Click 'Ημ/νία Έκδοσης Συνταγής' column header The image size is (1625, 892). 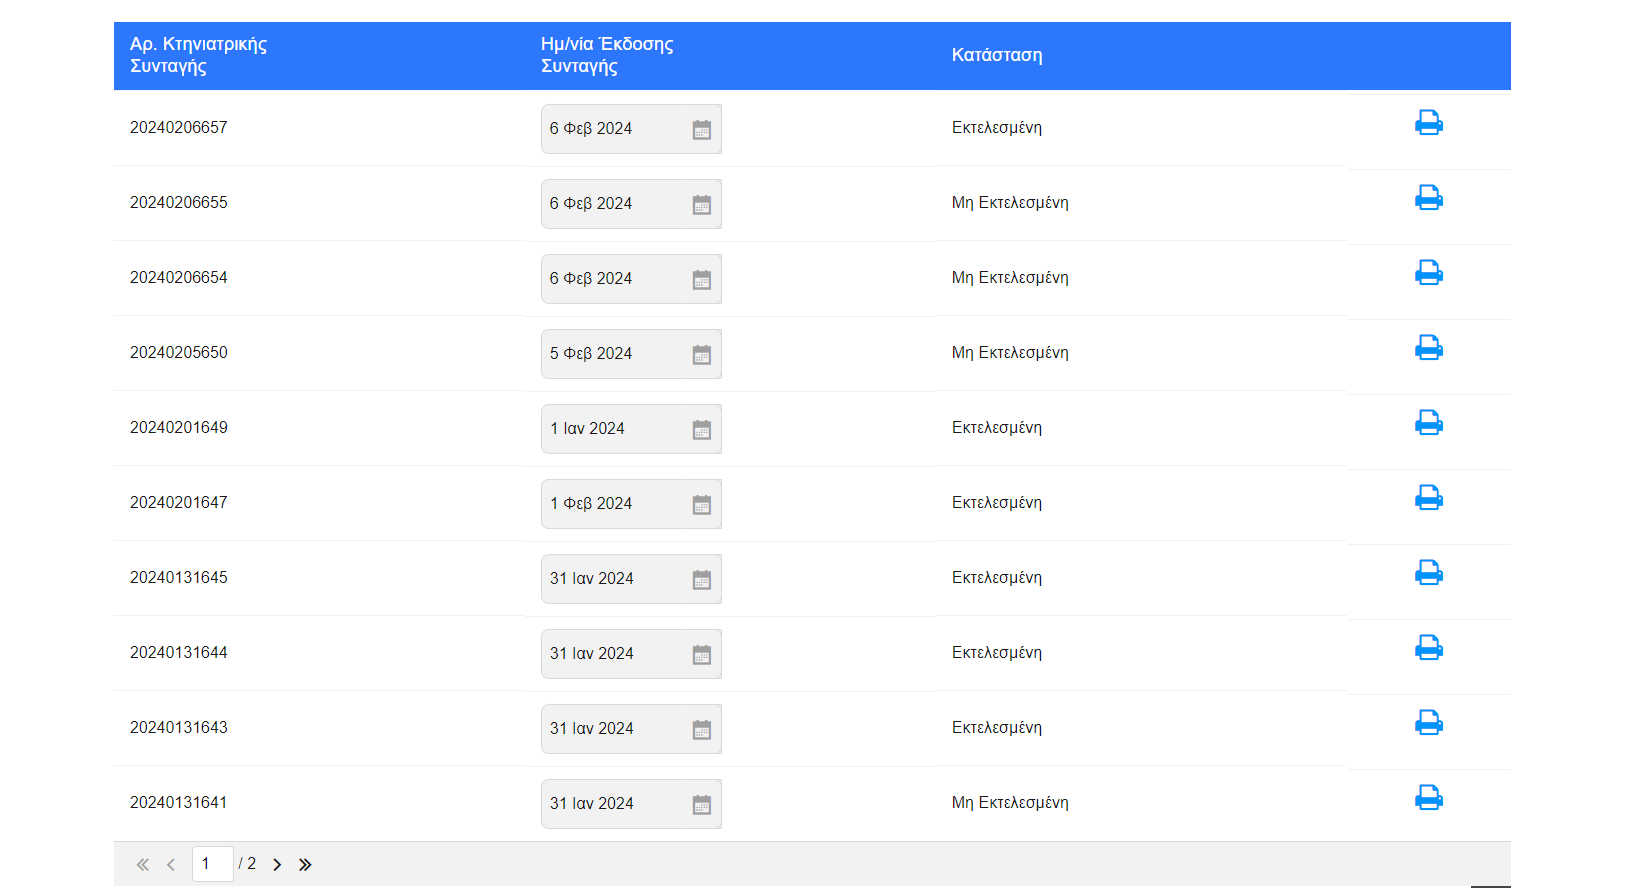coord(607,55)
